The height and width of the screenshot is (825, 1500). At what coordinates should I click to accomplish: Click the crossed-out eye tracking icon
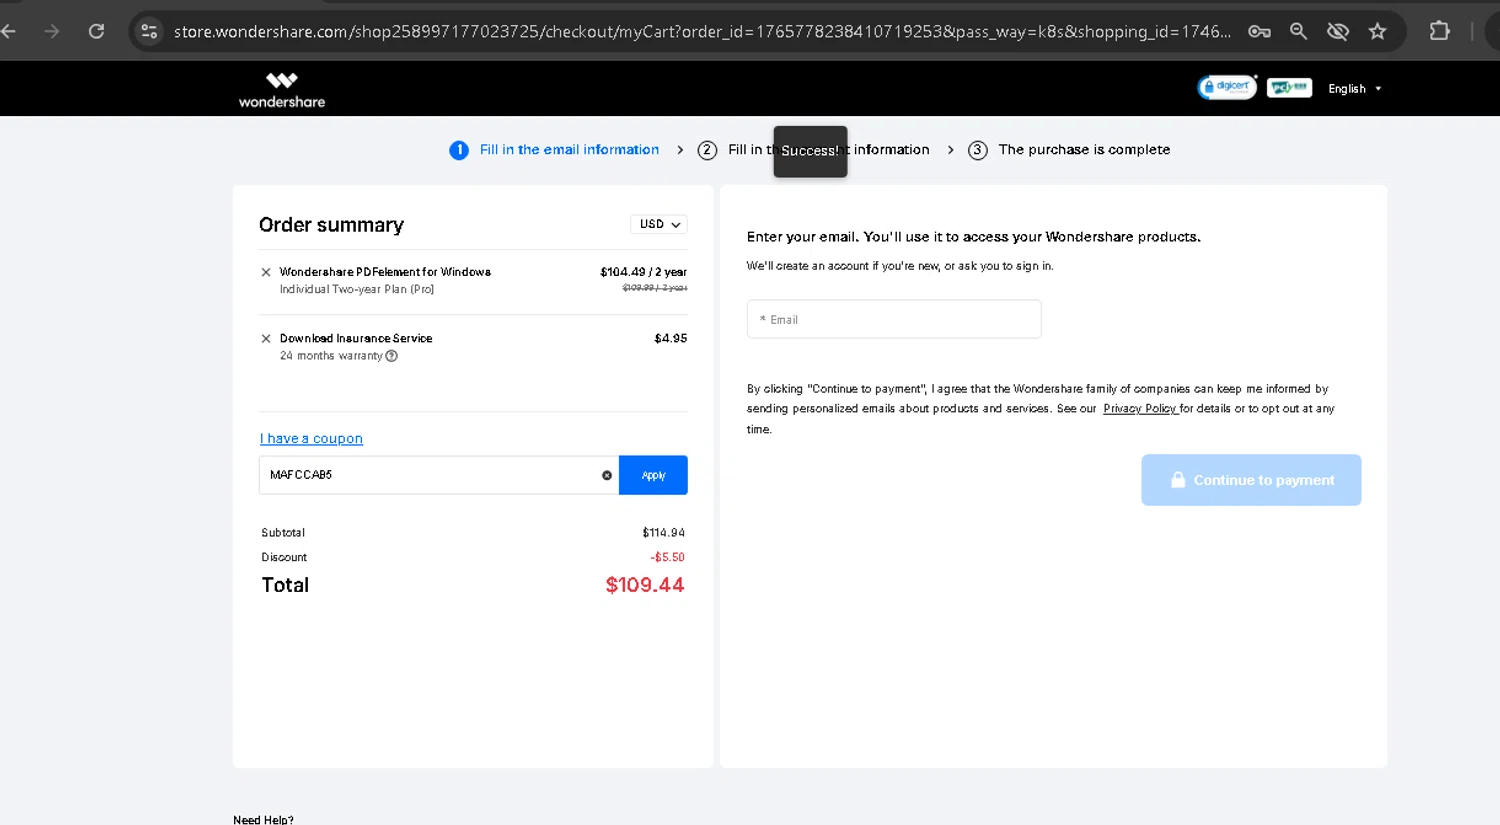coord(1338,31)
